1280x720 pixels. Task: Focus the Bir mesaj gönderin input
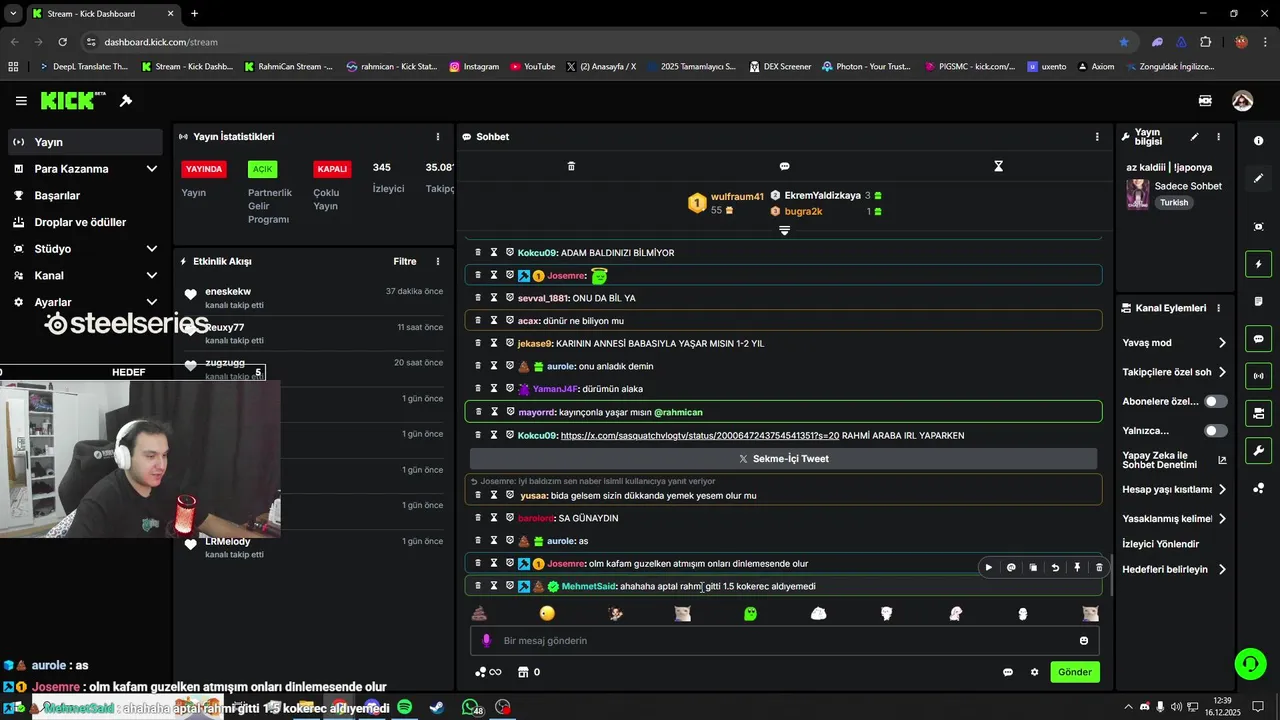785,641
